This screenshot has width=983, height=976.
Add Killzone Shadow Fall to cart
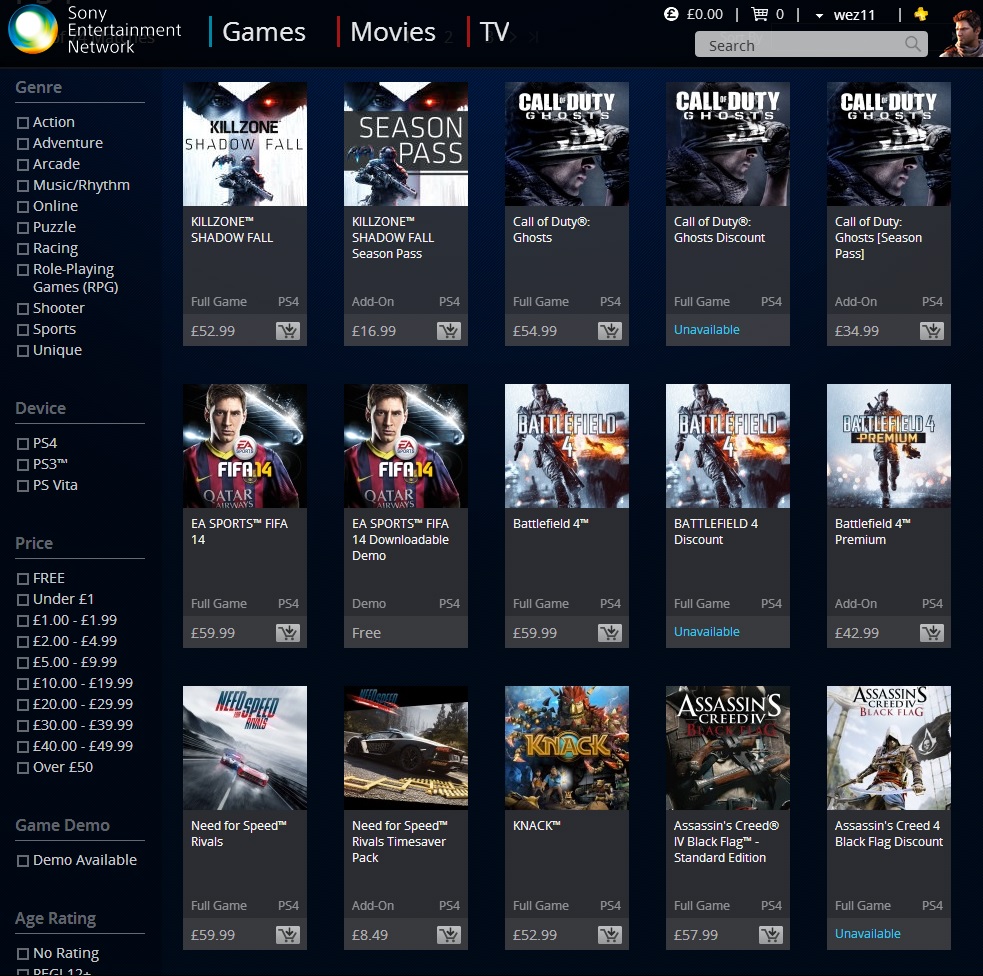(288, 331)
